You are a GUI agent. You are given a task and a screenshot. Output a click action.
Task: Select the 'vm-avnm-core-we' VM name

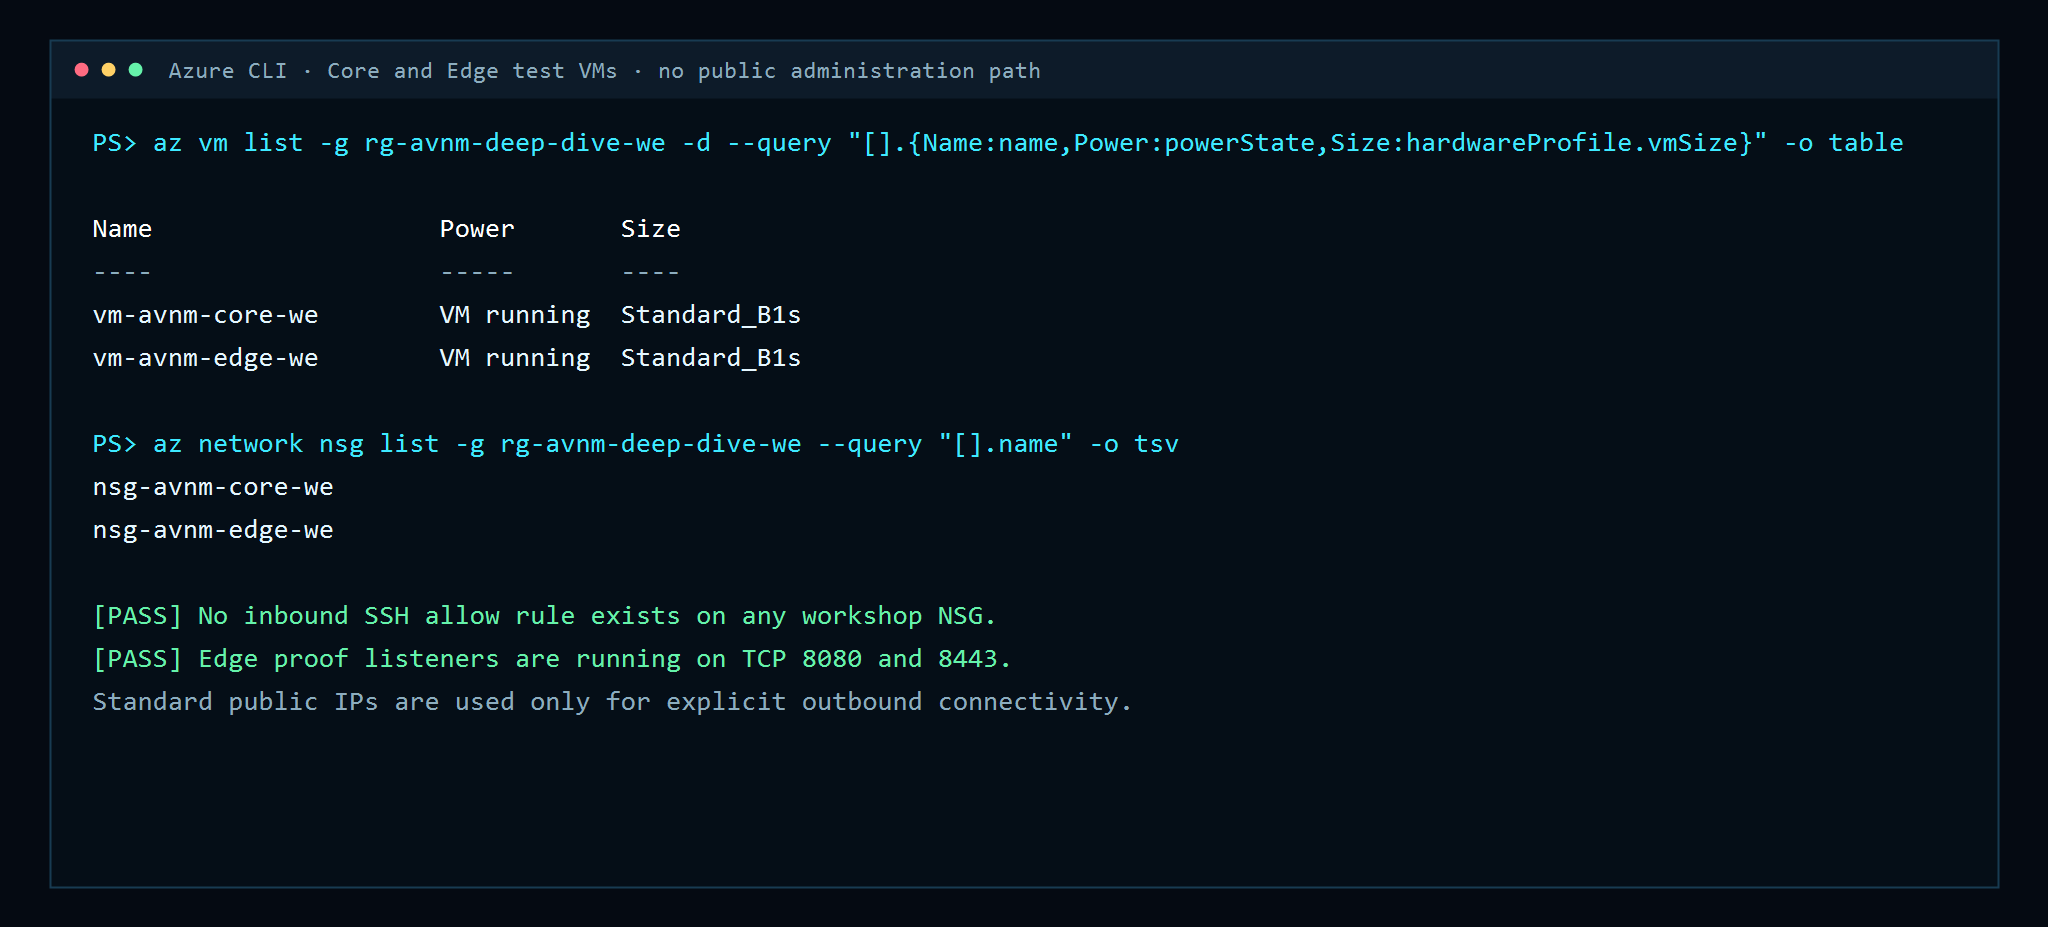click(x=205, y=315)
